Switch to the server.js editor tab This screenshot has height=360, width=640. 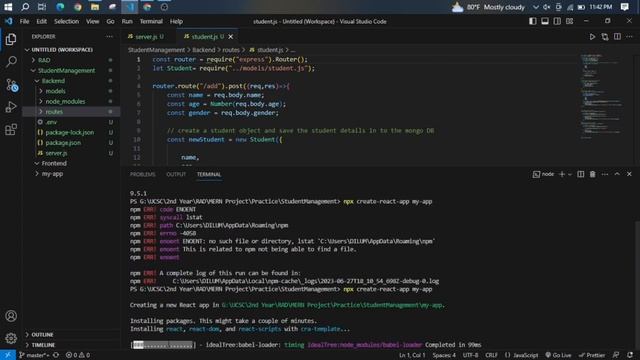[x=146, y=37]
